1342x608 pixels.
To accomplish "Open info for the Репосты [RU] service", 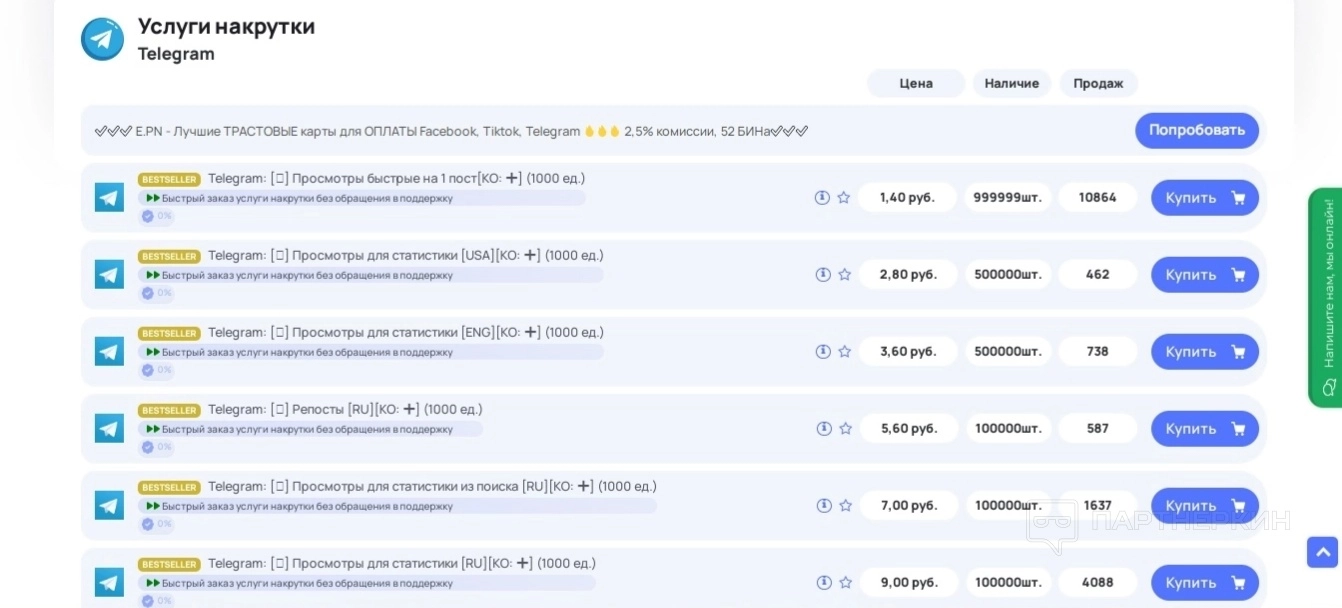I will [x=823, y=429].
